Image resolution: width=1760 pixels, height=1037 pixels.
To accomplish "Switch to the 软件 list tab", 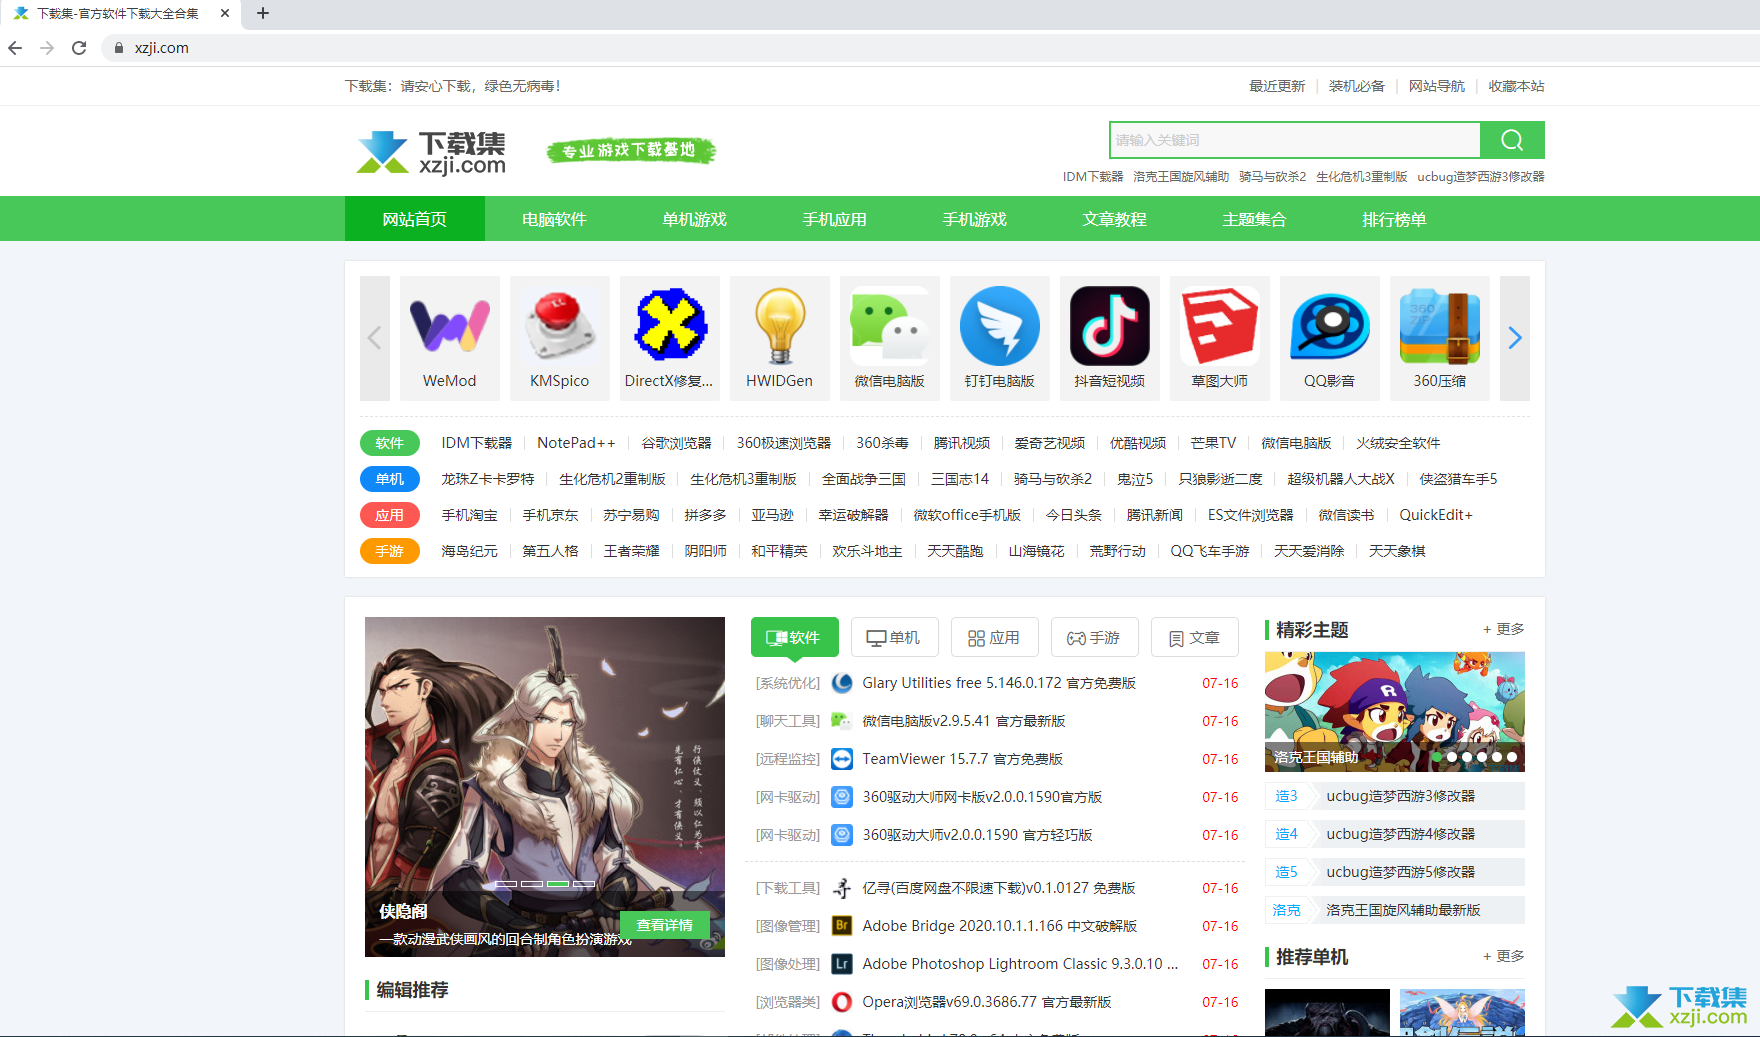I will (795, 637).
